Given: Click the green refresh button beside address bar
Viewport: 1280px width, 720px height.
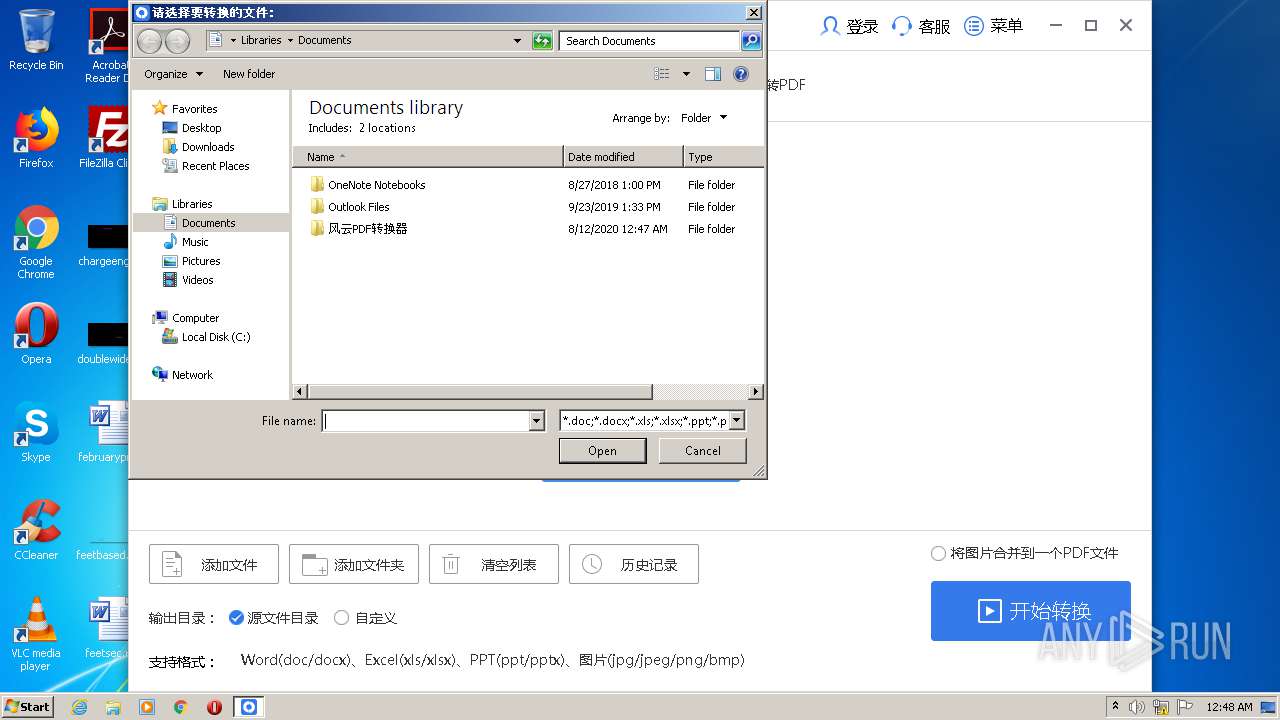Looking at the screenshot, I should [x=542, y=41].
